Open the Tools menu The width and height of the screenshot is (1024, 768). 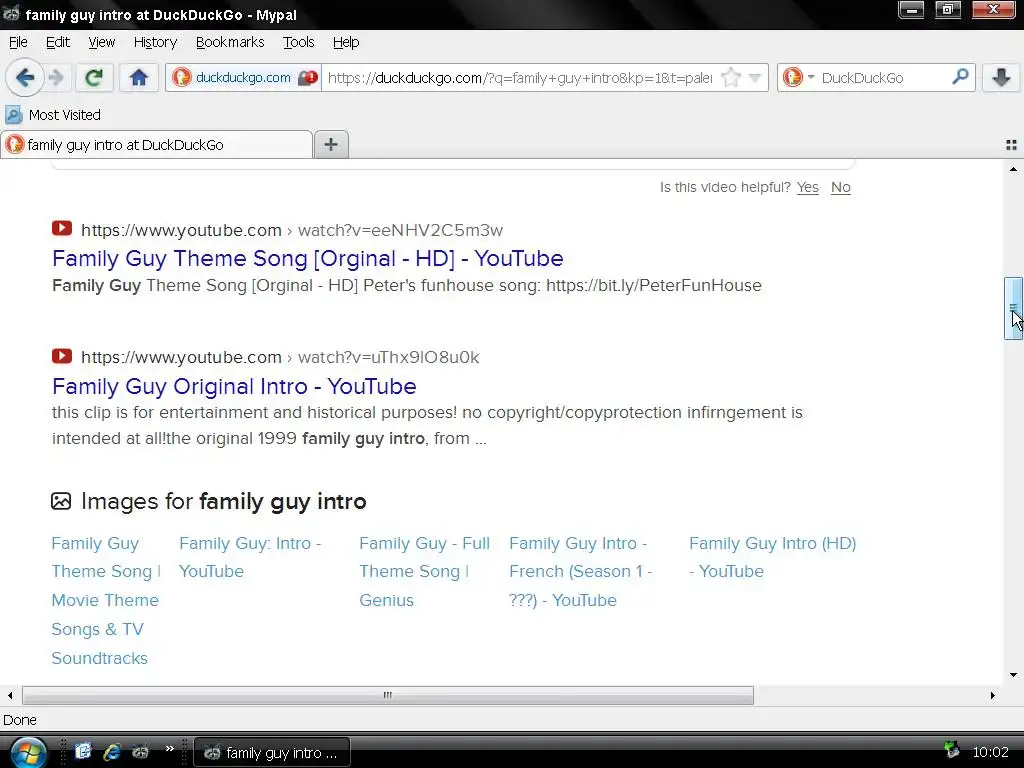click(x=298, y=42)
